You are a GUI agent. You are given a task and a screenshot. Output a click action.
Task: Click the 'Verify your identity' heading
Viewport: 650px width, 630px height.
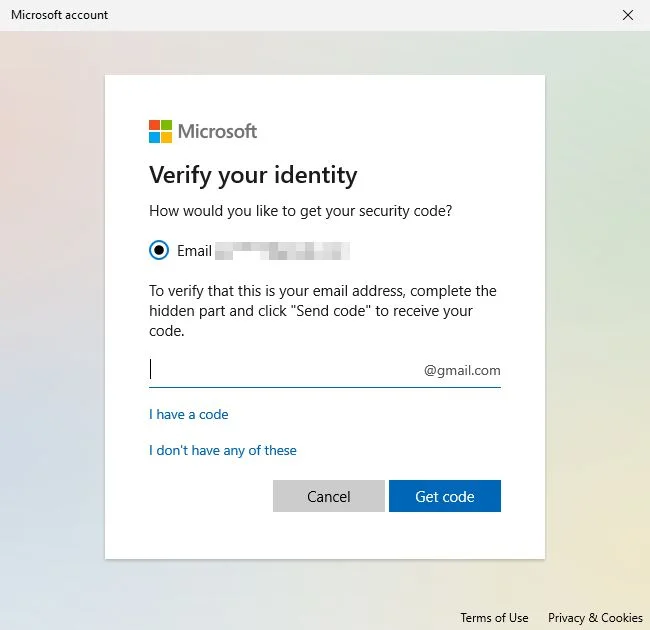click(253, 176)
